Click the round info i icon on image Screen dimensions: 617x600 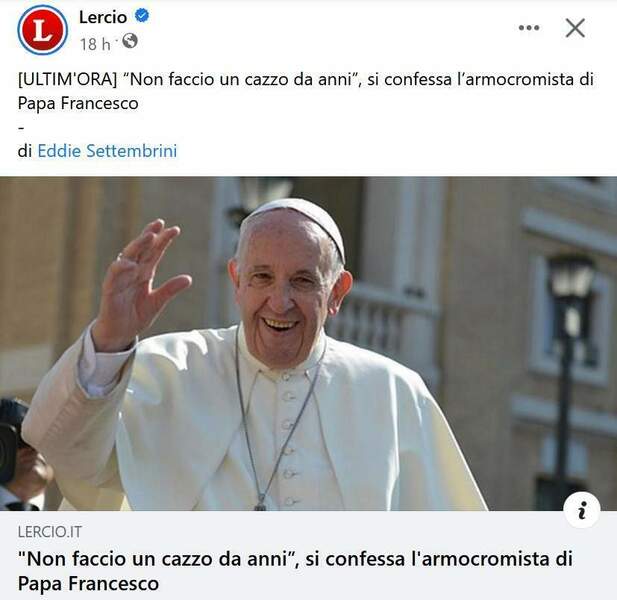pos(582,510)
